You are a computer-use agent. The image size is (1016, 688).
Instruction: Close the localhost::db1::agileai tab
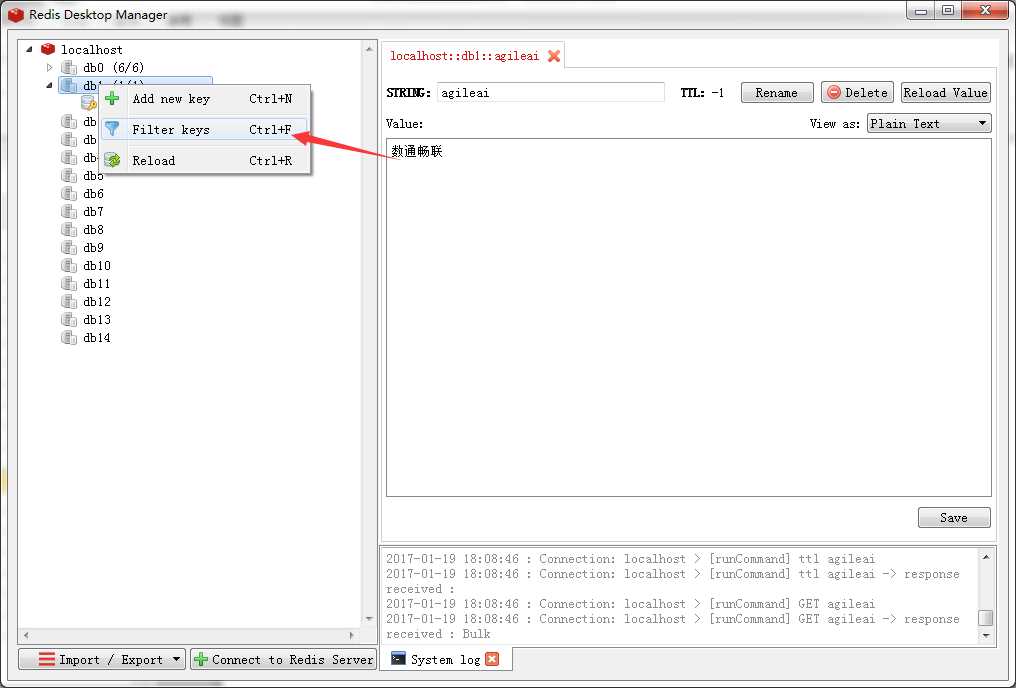[554, 56]
